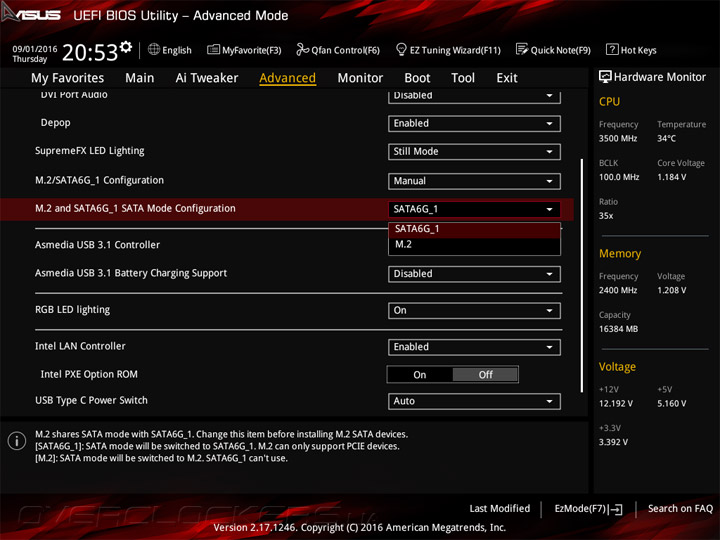This screenshot has width=720, height=540.
Task: Select M.2/SATA6G_1 Configuration label
Action: tap(99, 180)
